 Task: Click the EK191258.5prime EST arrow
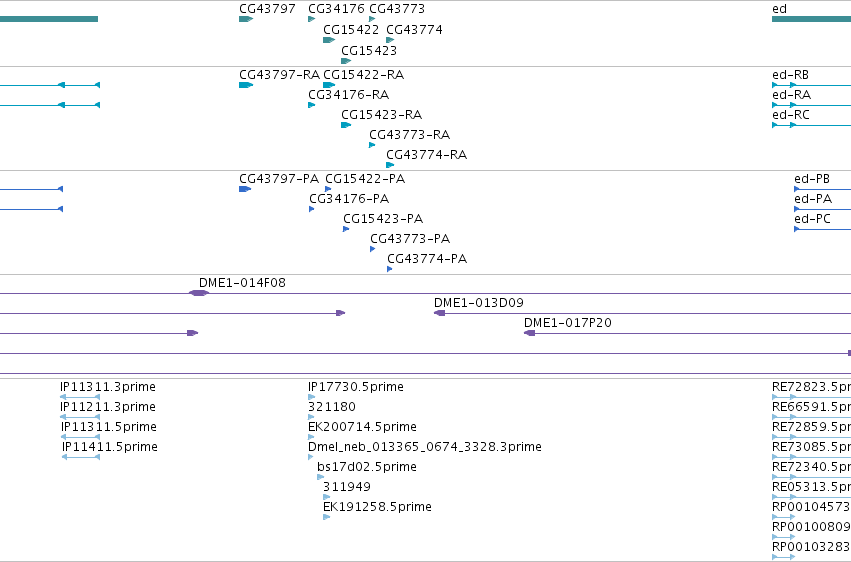(327, 517)
